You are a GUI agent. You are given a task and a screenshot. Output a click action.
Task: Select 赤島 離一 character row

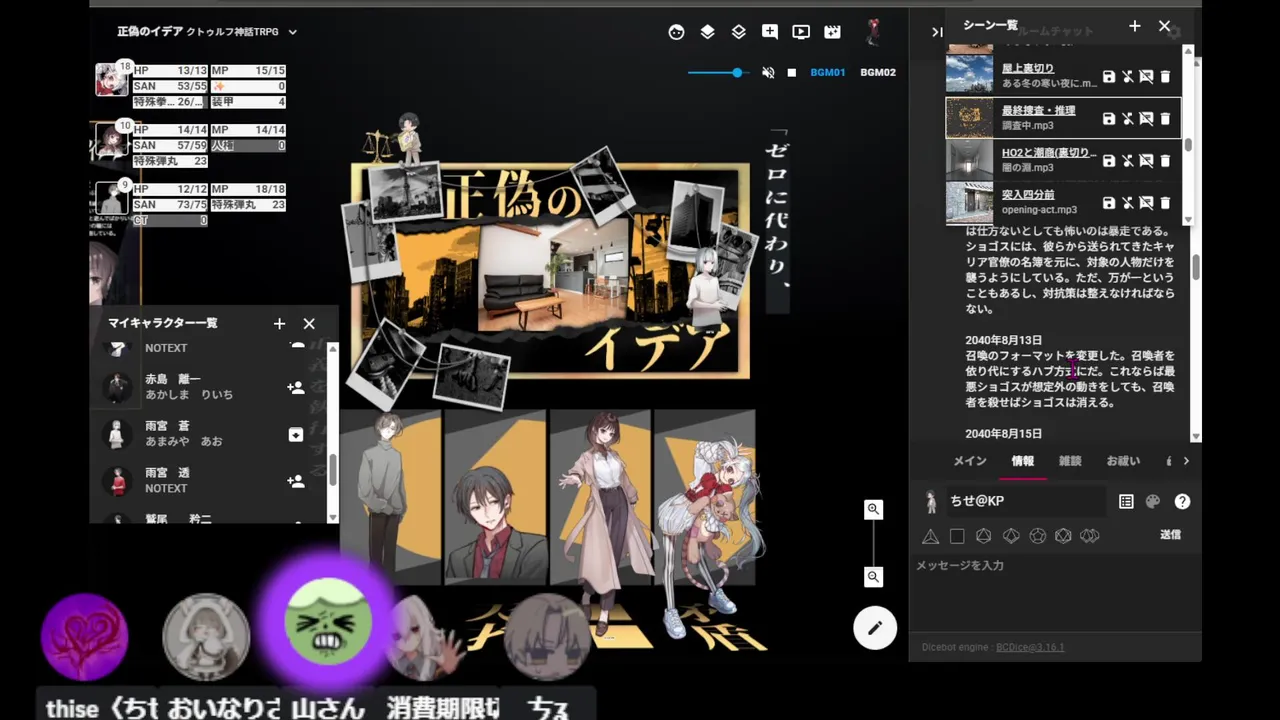[x=210, y=387]
